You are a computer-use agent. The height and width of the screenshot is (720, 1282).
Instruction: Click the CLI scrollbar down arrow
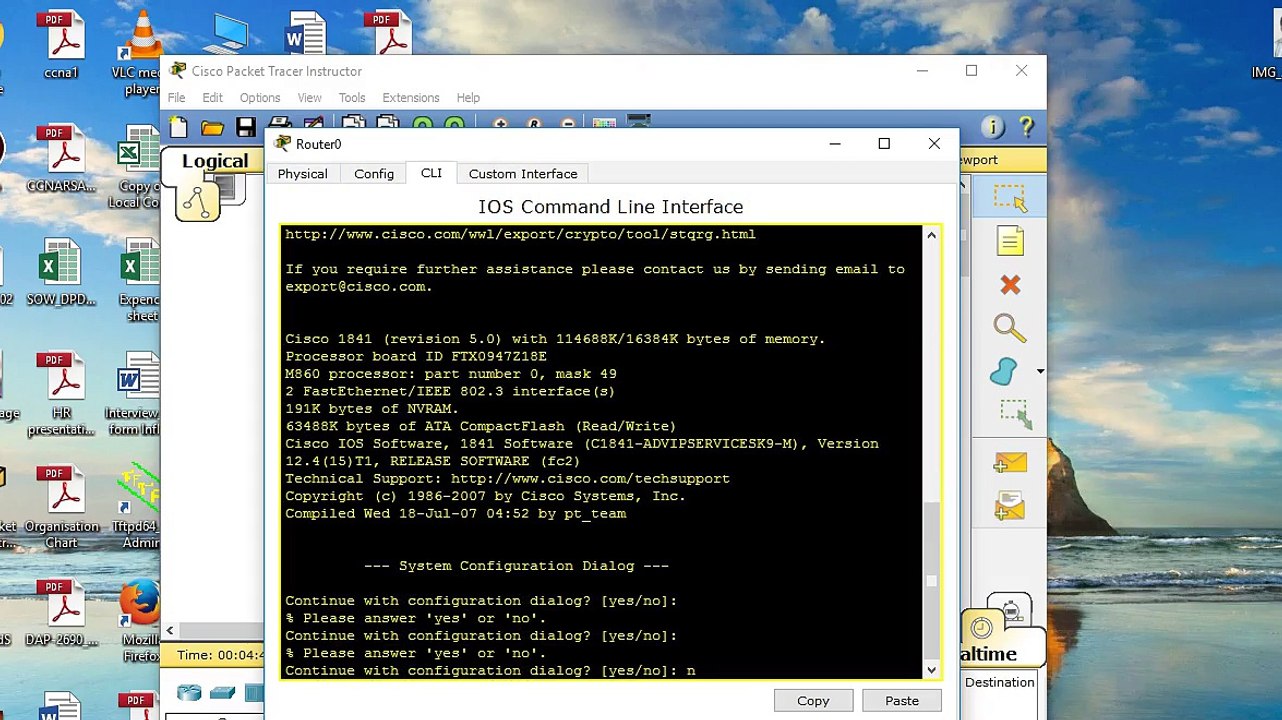(x=932, y=670)
